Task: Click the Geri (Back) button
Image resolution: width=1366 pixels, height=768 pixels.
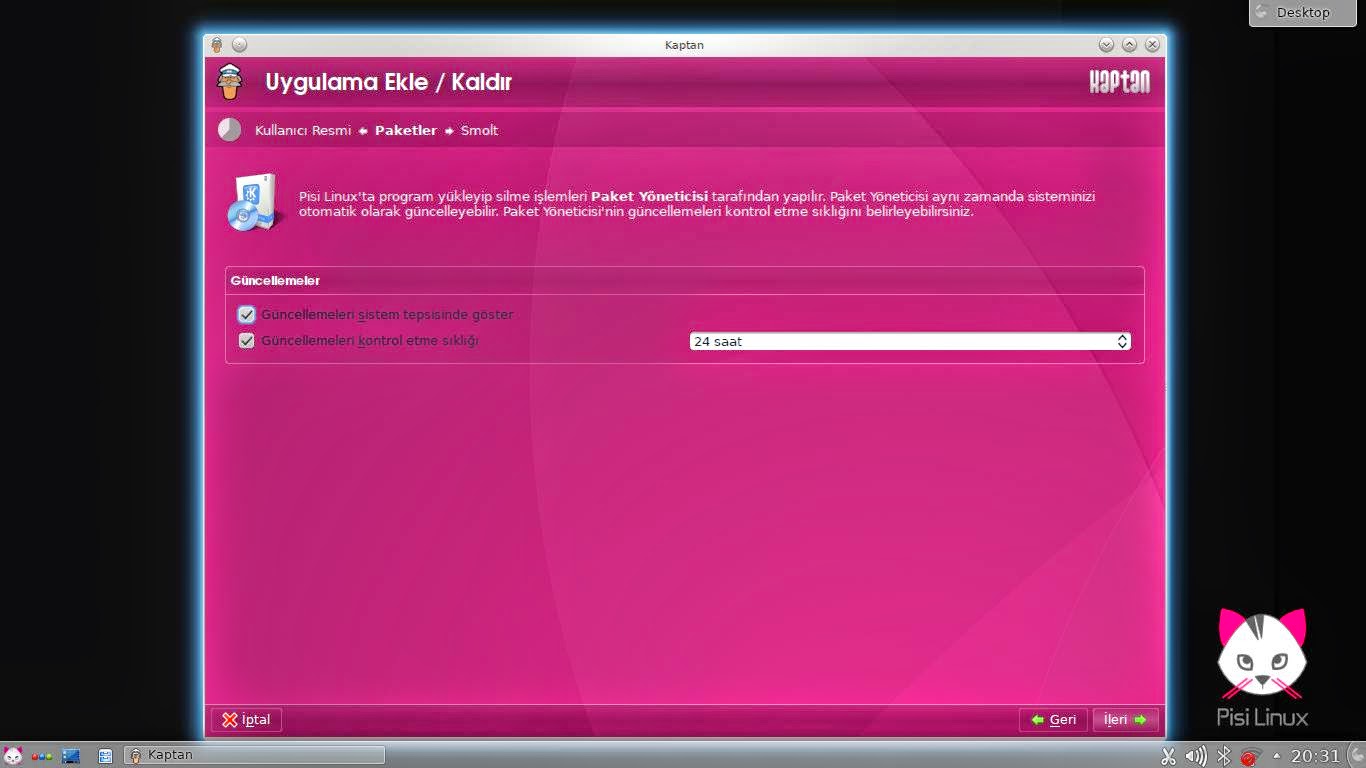Action: 1054,720
